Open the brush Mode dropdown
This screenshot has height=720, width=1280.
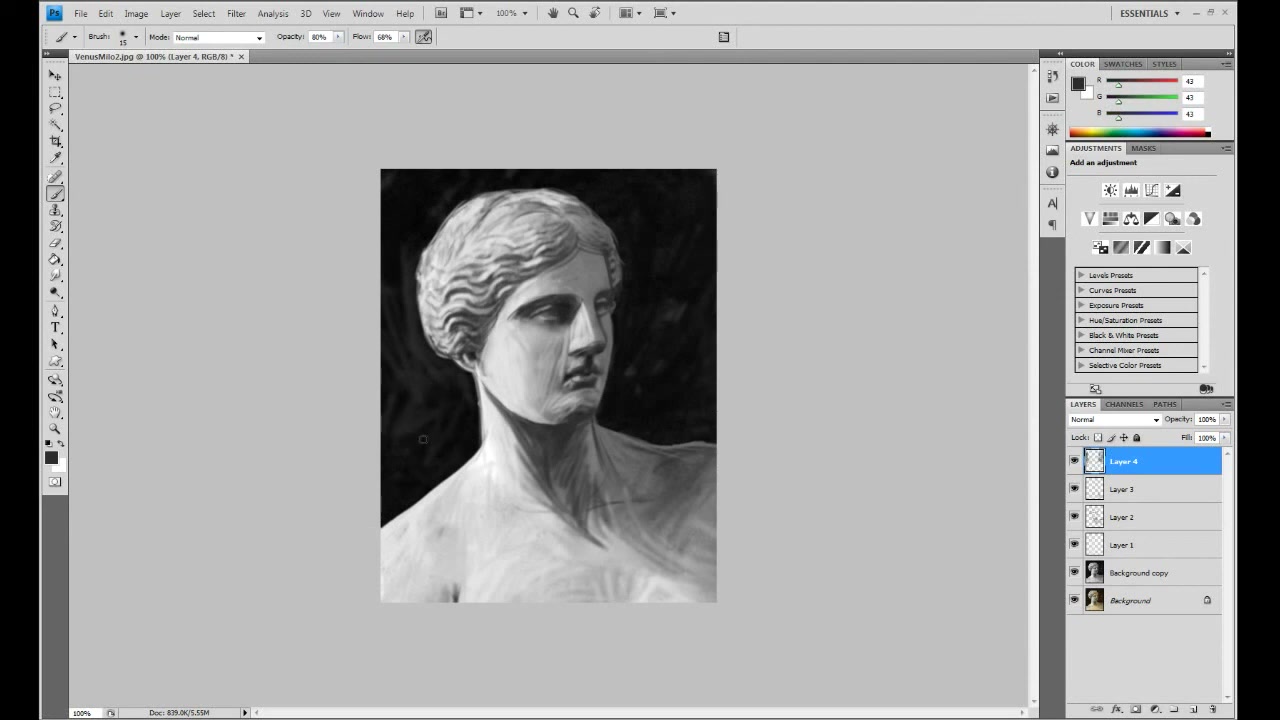[x=219, y=37]
